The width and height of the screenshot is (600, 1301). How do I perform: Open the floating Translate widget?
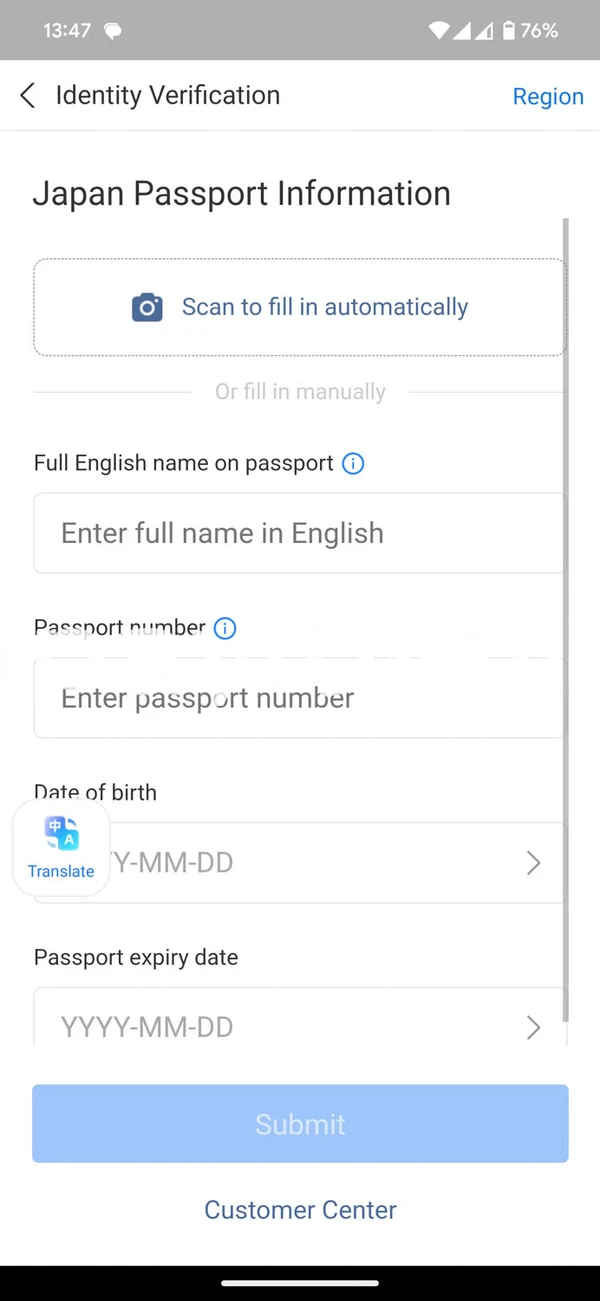pyautogui.click(x=61, y=848)
